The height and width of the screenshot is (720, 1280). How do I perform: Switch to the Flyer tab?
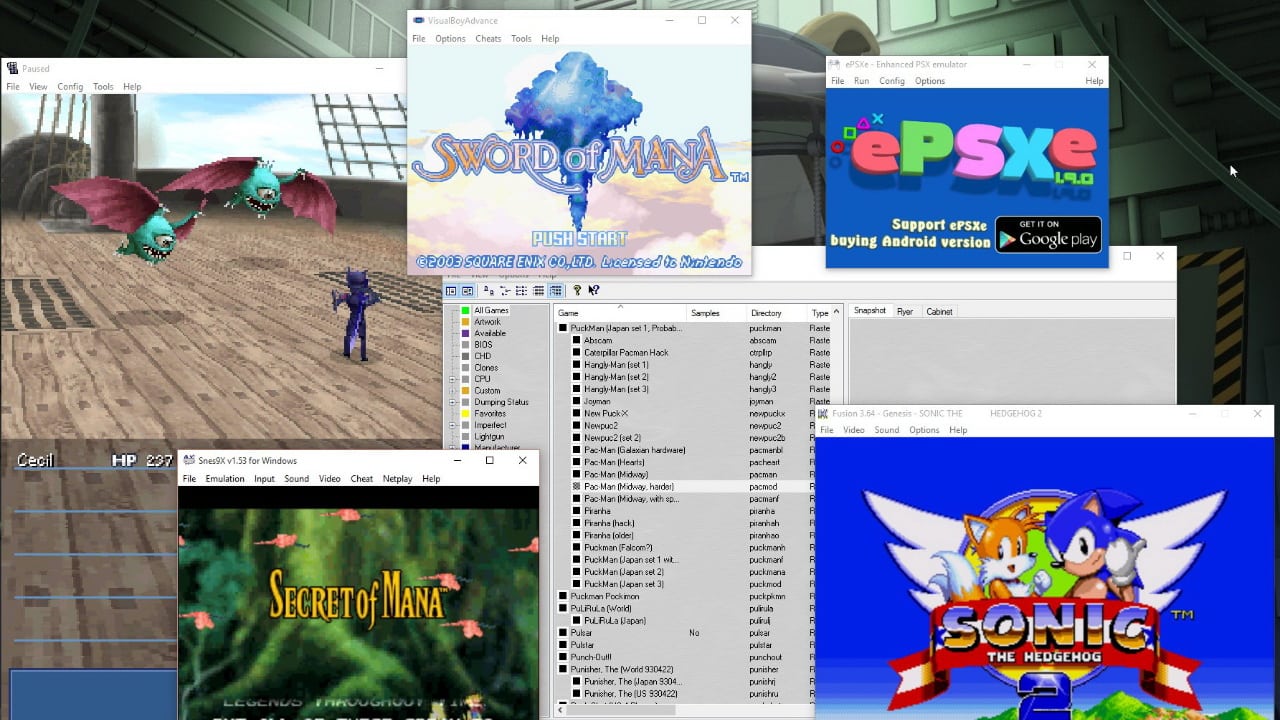point(905,312)
